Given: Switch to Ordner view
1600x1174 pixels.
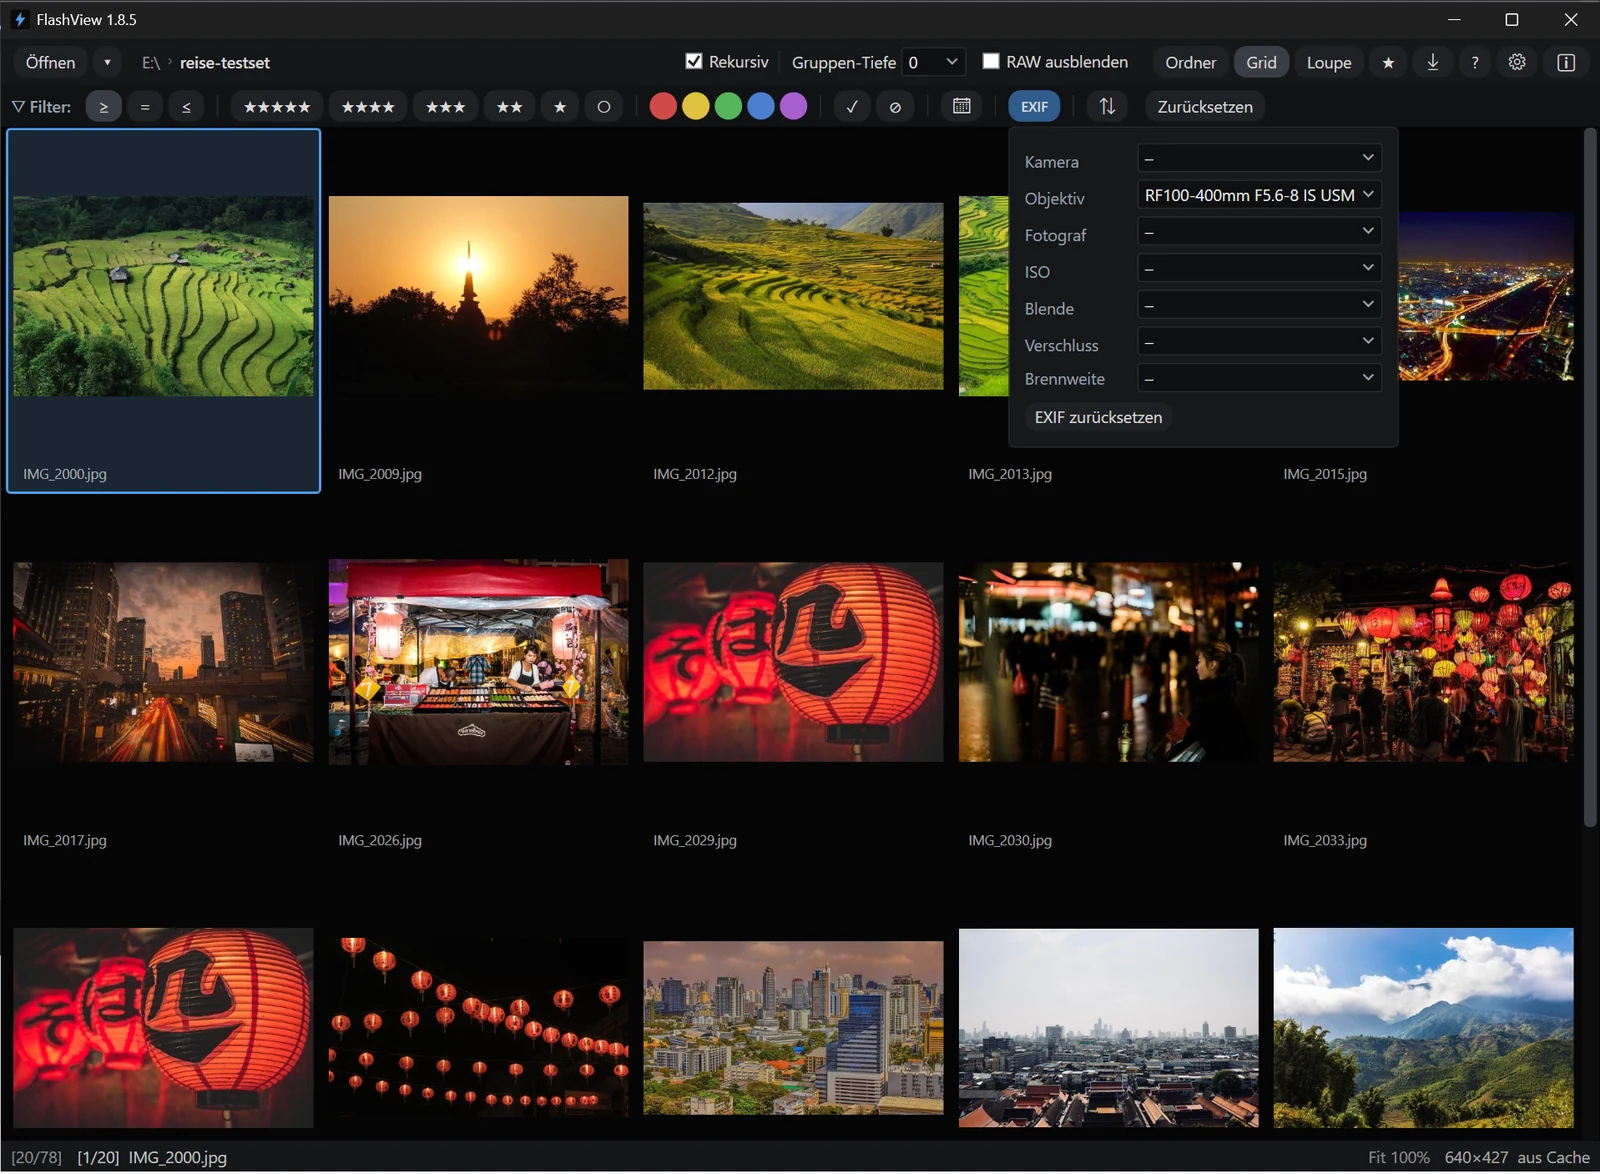Looking at the screenshot, I should [x=1190, y=62].
